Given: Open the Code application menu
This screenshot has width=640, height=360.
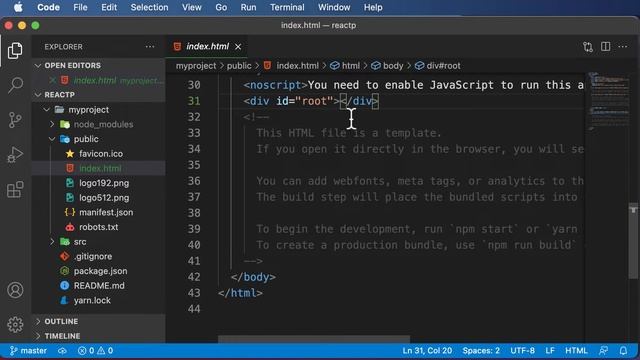Looking at the screenshot, I should tap(49, 7).
